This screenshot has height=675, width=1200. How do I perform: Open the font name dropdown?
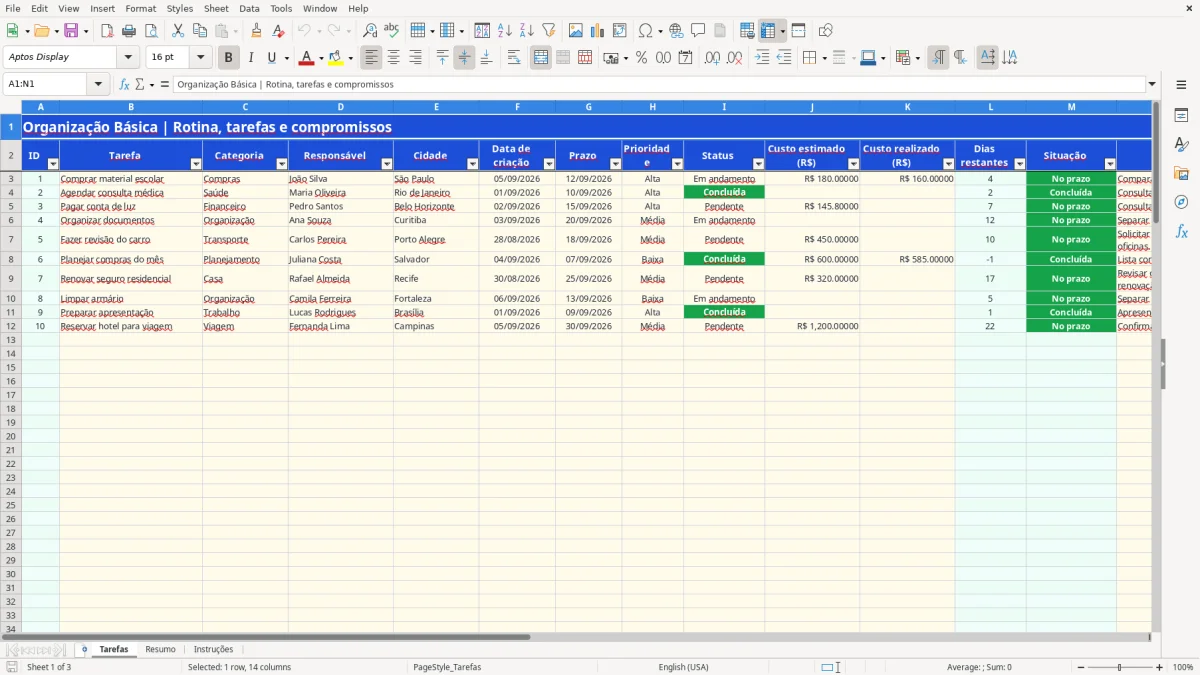(x=128, y=58)
